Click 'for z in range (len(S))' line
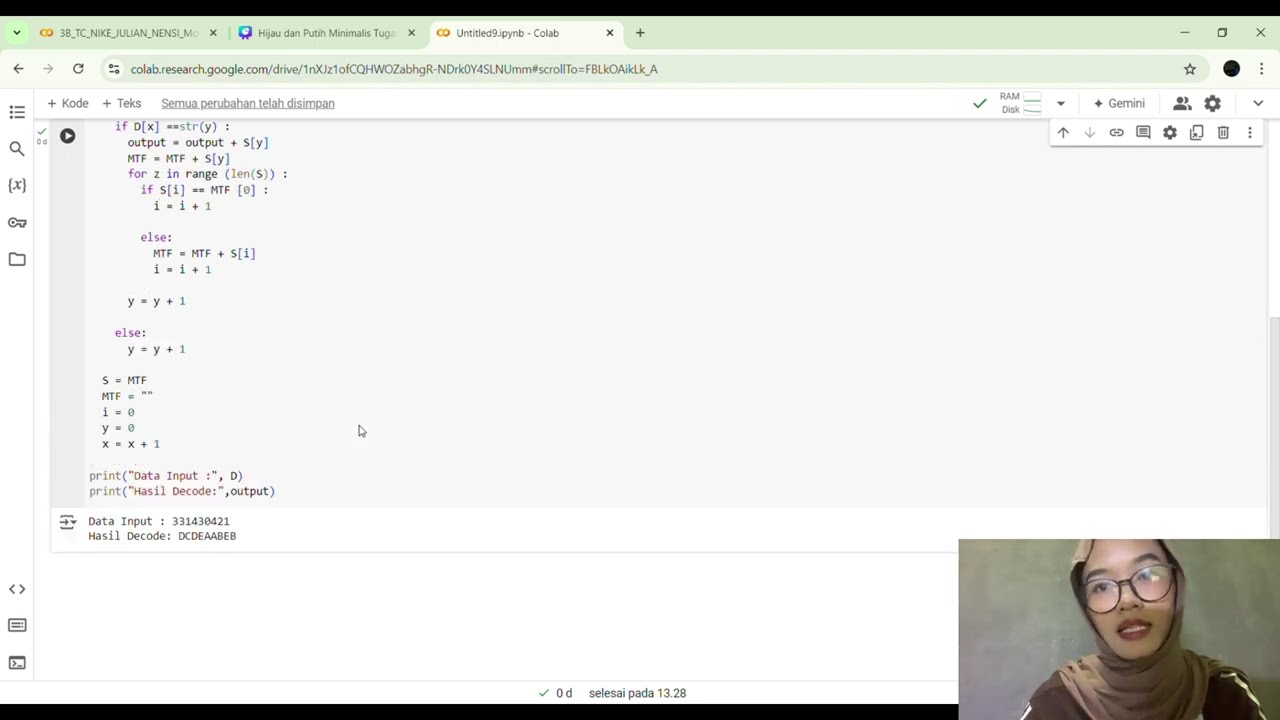The width and height of the screenshot is (1280, 720). (207, 174)
